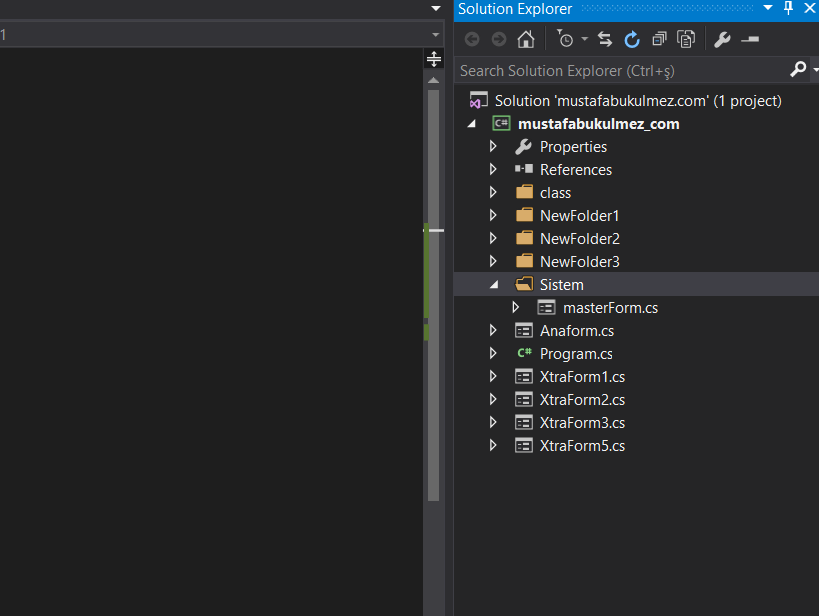
Task: Toggle auto-hide pin on Solution Explorer
Action: [x=788, y=9]
